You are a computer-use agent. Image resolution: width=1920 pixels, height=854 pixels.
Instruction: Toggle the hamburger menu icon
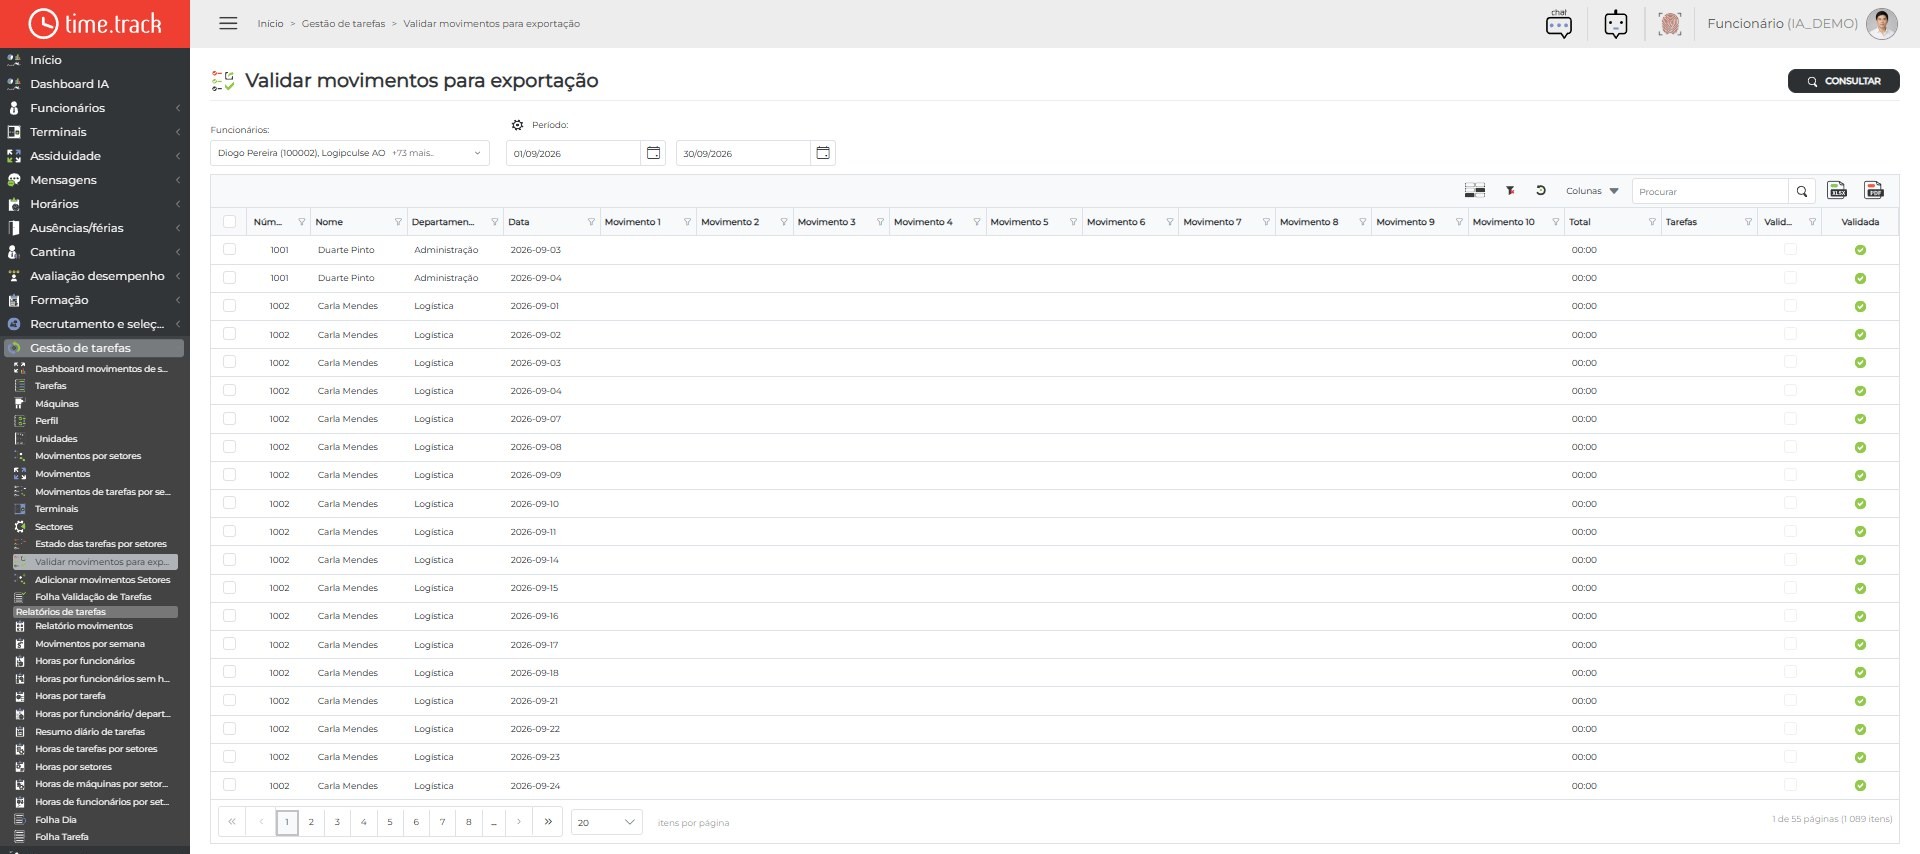point(228,23)
